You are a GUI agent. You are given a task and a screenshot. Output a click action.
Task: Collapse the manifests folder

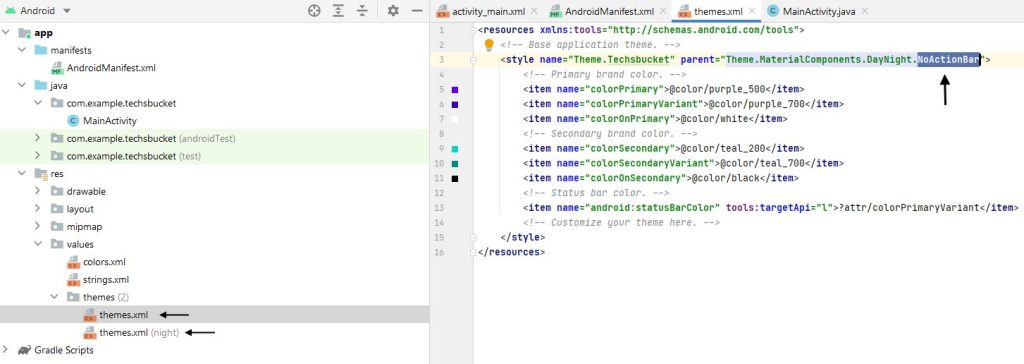[x=22, y=50]
